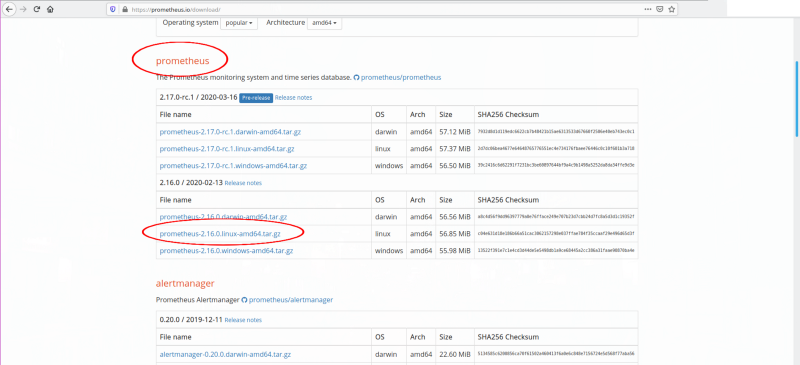800x365 pixels.
Task: Select the 56.50 MiB size cell
Action: point(455,166)
